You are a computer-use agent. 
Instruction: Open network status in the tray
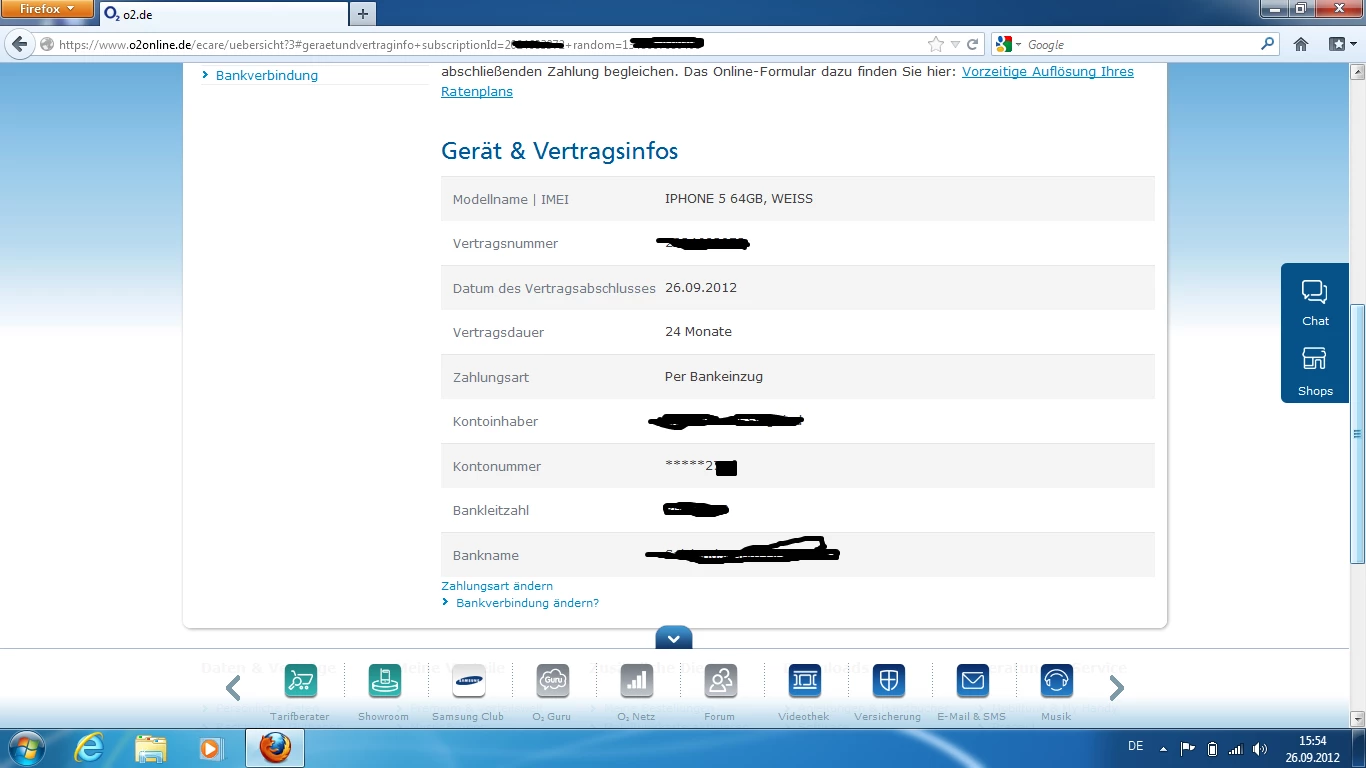click(1236, 748)
